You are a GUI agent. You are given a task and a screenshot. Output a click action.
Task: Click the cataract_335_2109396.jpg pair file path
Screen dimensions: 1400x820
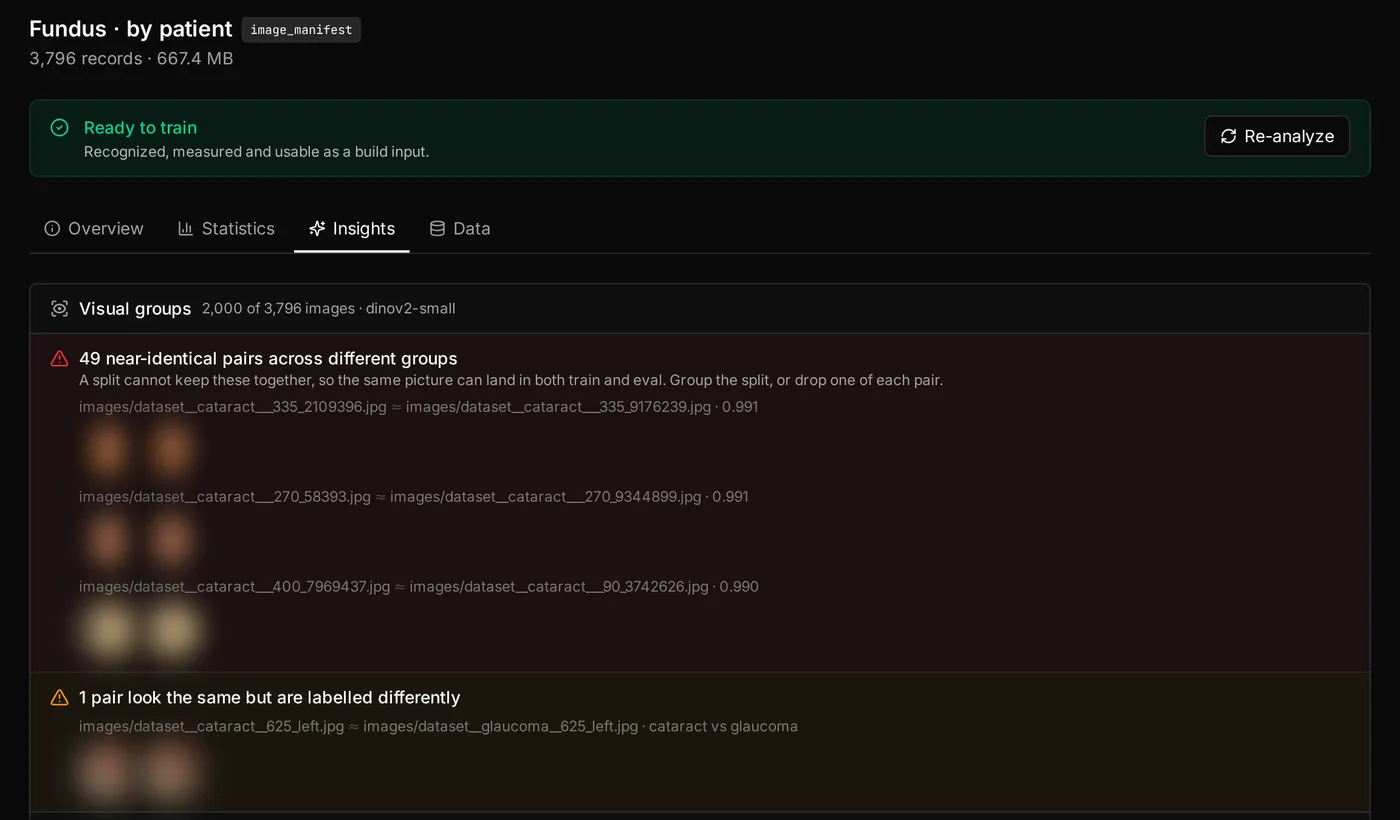coord(418,407)
